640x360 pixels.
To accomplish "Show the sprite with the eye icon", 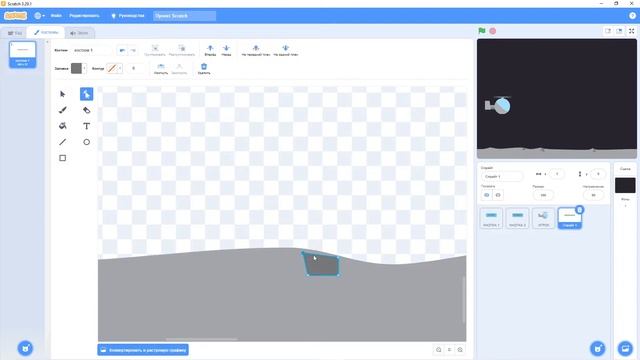I will (x=487, y=195).
